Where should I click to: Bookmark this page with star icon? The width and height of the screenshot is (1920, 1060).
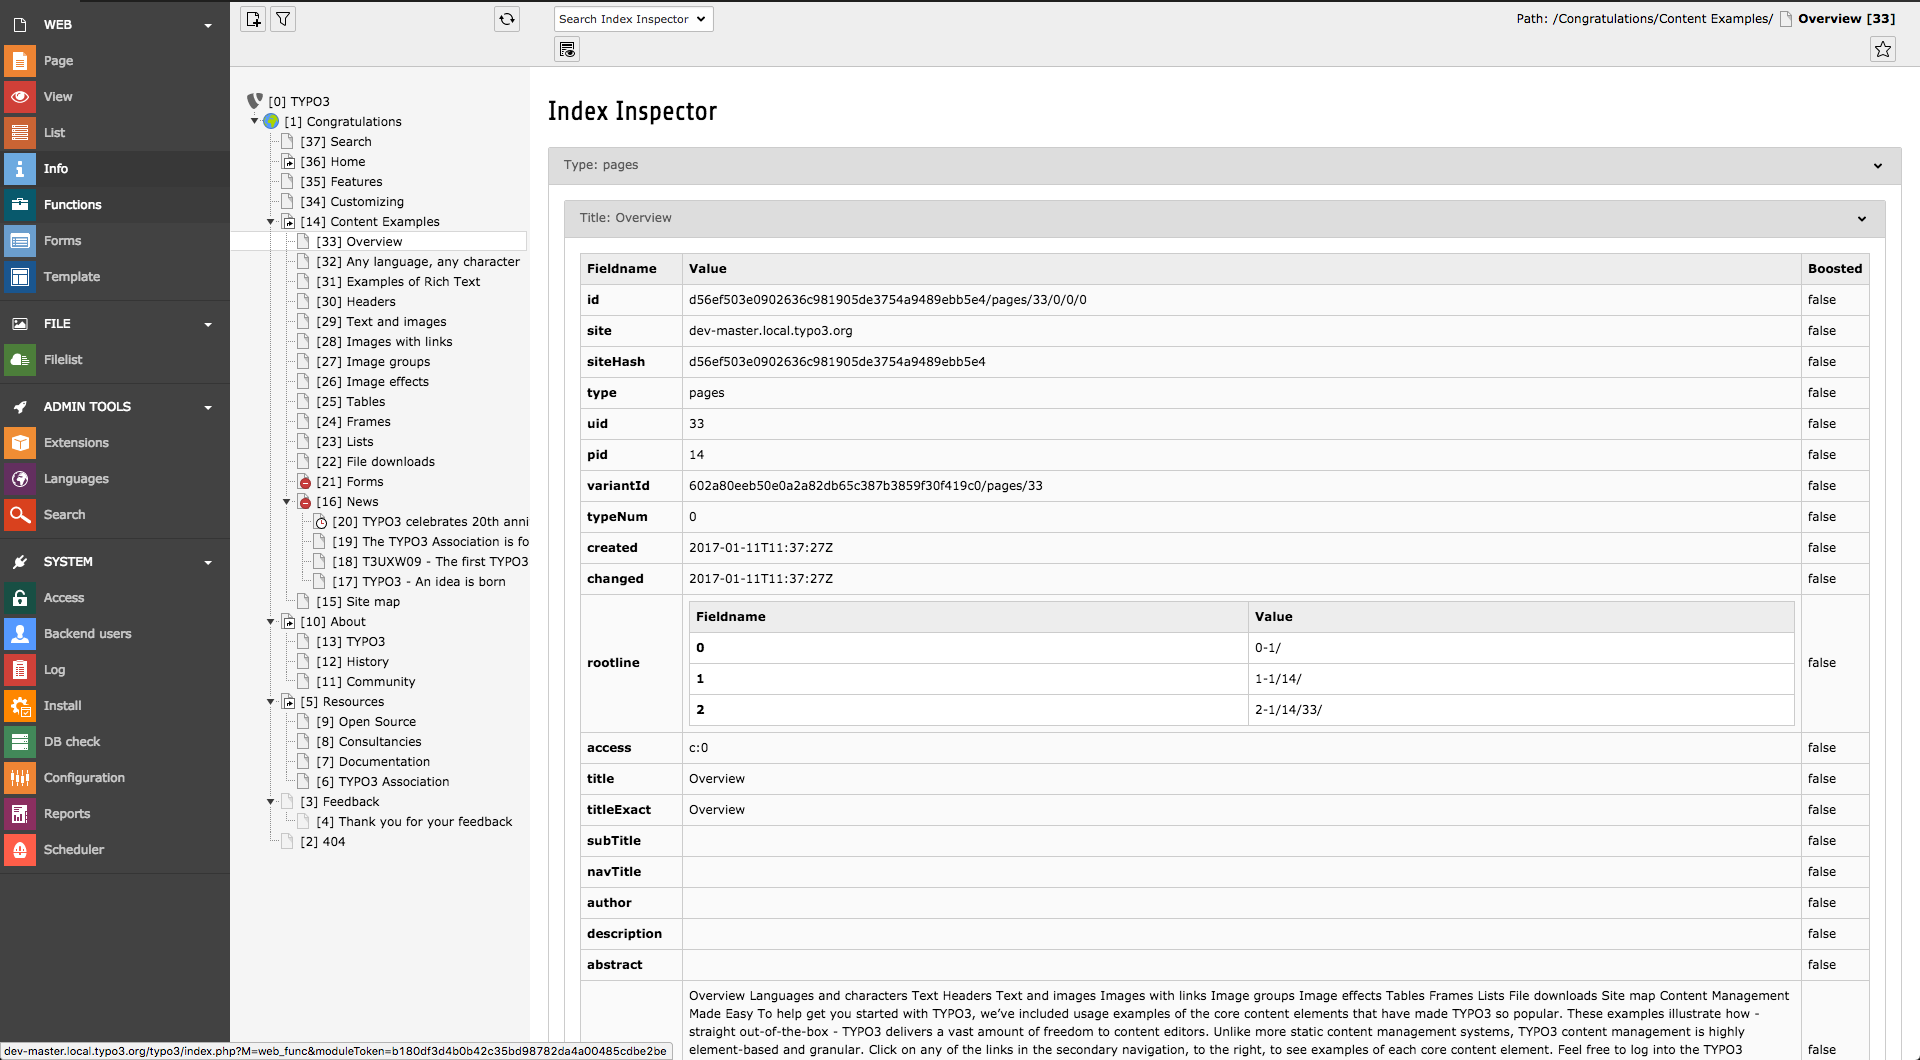(1882, 49)
